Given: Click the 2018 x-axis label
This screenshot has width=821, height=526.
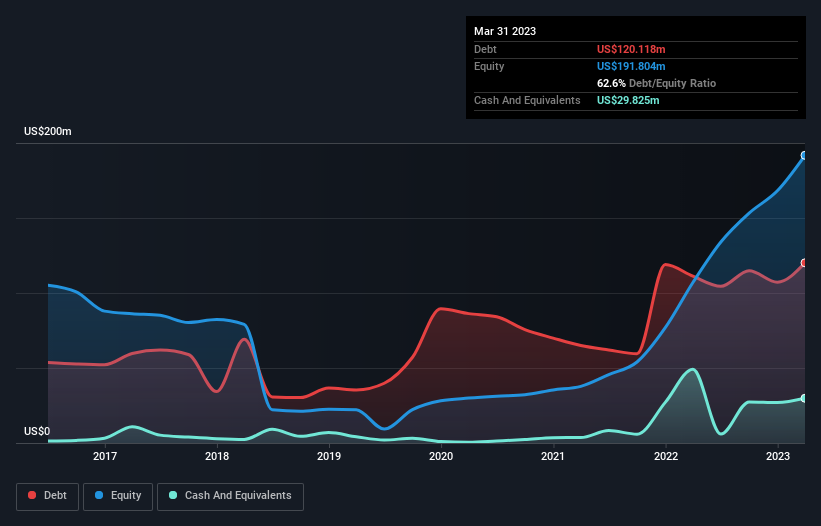Looking at the screenshot, I should [217, 456].
